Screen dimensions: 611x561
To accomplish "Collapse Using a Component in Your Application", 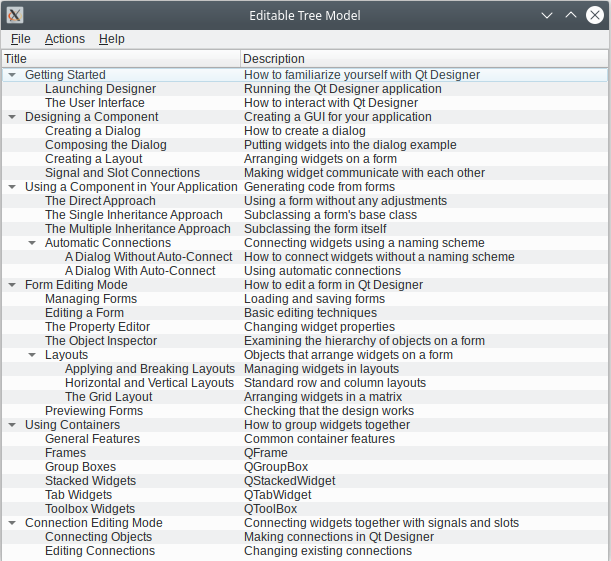I will pos(12,187).
